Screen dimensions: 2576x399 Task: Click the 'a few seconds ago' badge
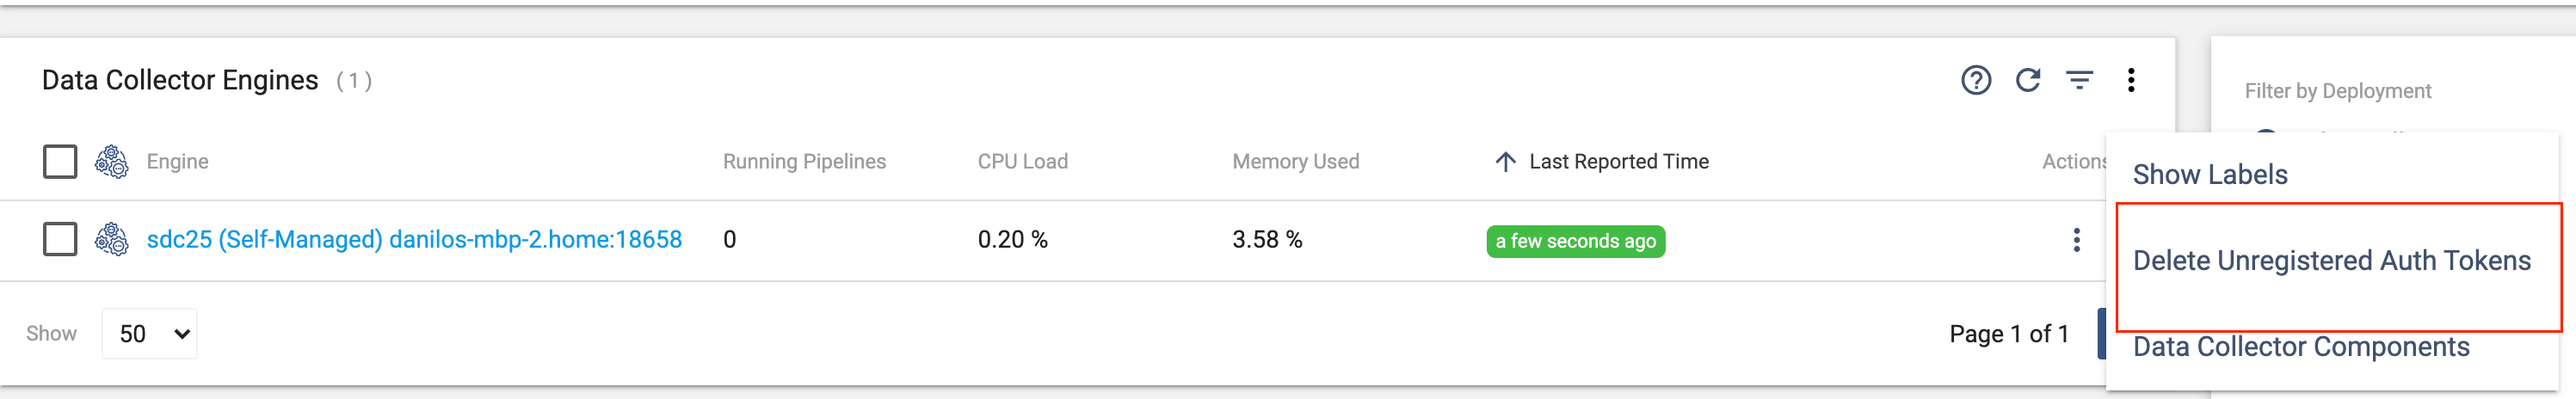click(1575, 241)
